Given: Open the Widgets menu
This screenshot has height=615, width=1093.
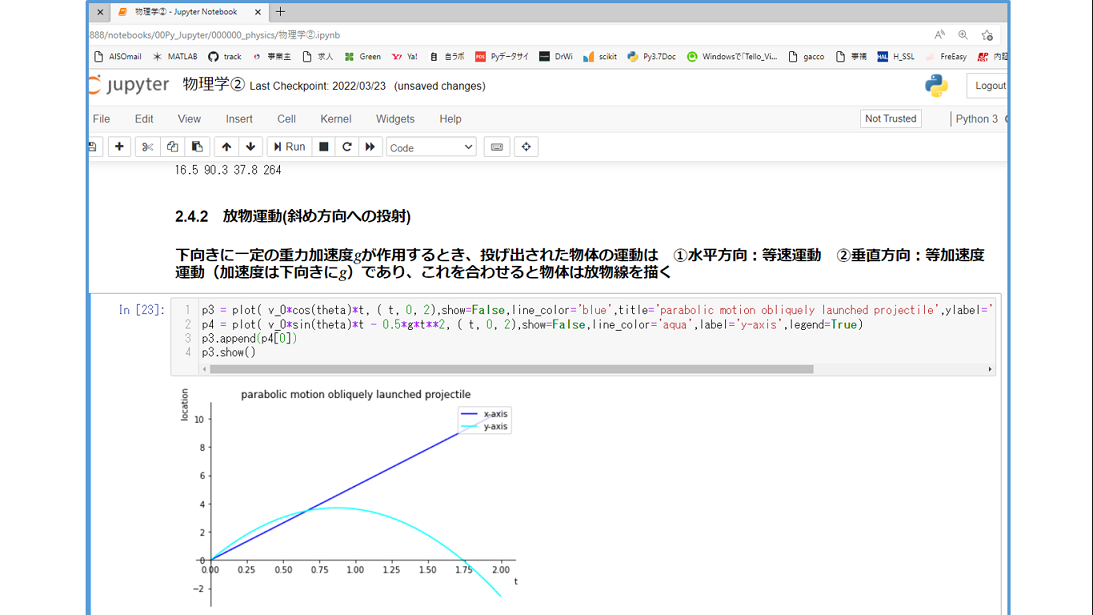Looking at the screenshot, I should [x=395, y=119].
